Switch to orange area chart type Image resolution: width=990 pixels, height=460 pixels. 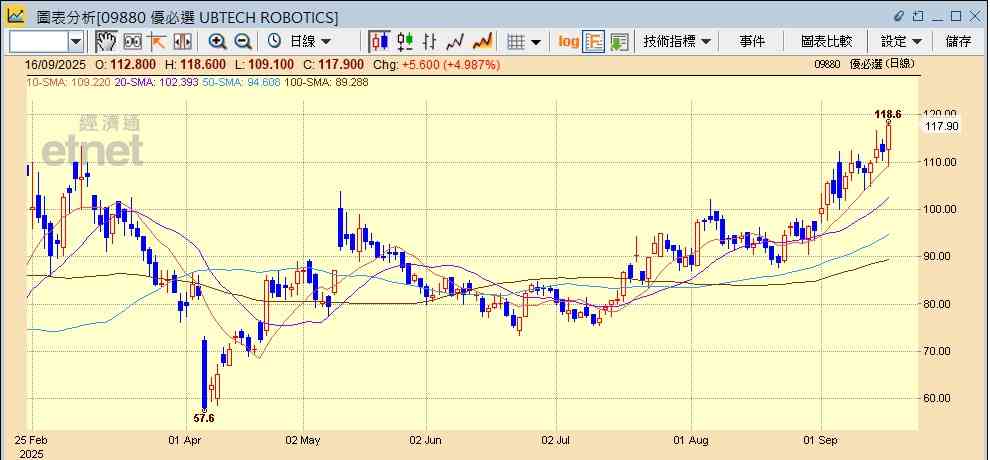pyautogui.click(x=482, y=42)
